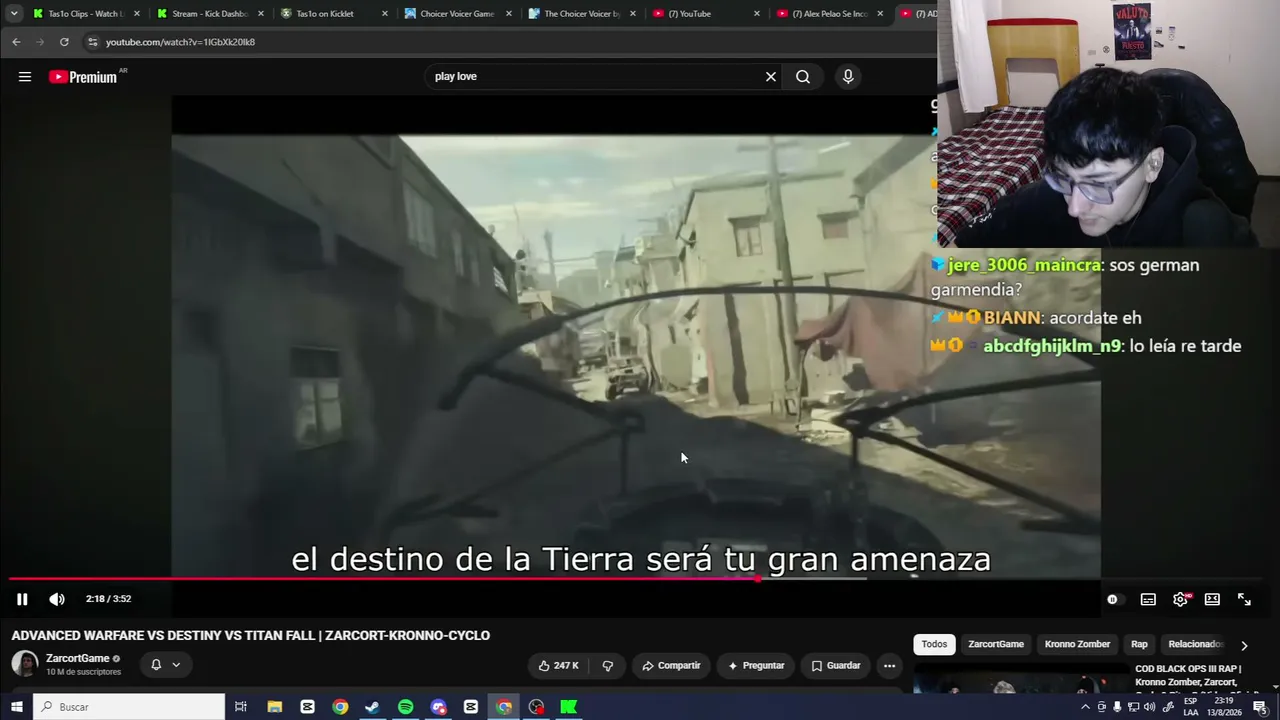Screen dimensions: 1280x720
Task: Open more actions three-dot menu
Action: tap(889, 666)
